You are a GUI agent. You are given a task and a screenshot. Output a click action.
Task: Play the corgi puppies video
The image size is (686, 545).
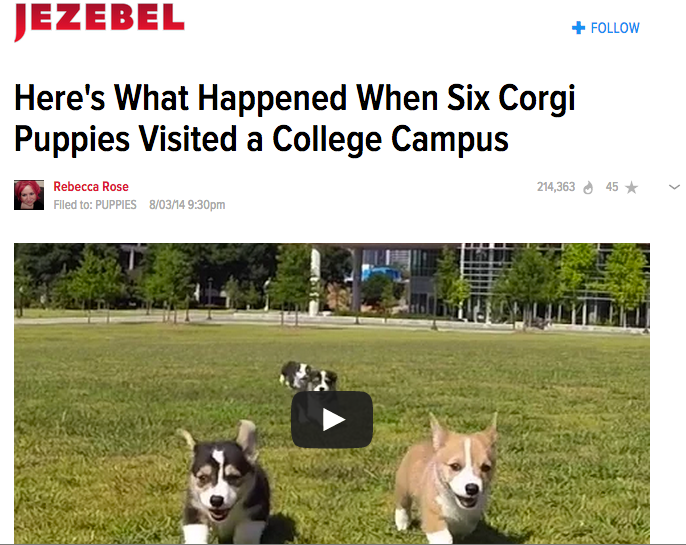point(332,420)
